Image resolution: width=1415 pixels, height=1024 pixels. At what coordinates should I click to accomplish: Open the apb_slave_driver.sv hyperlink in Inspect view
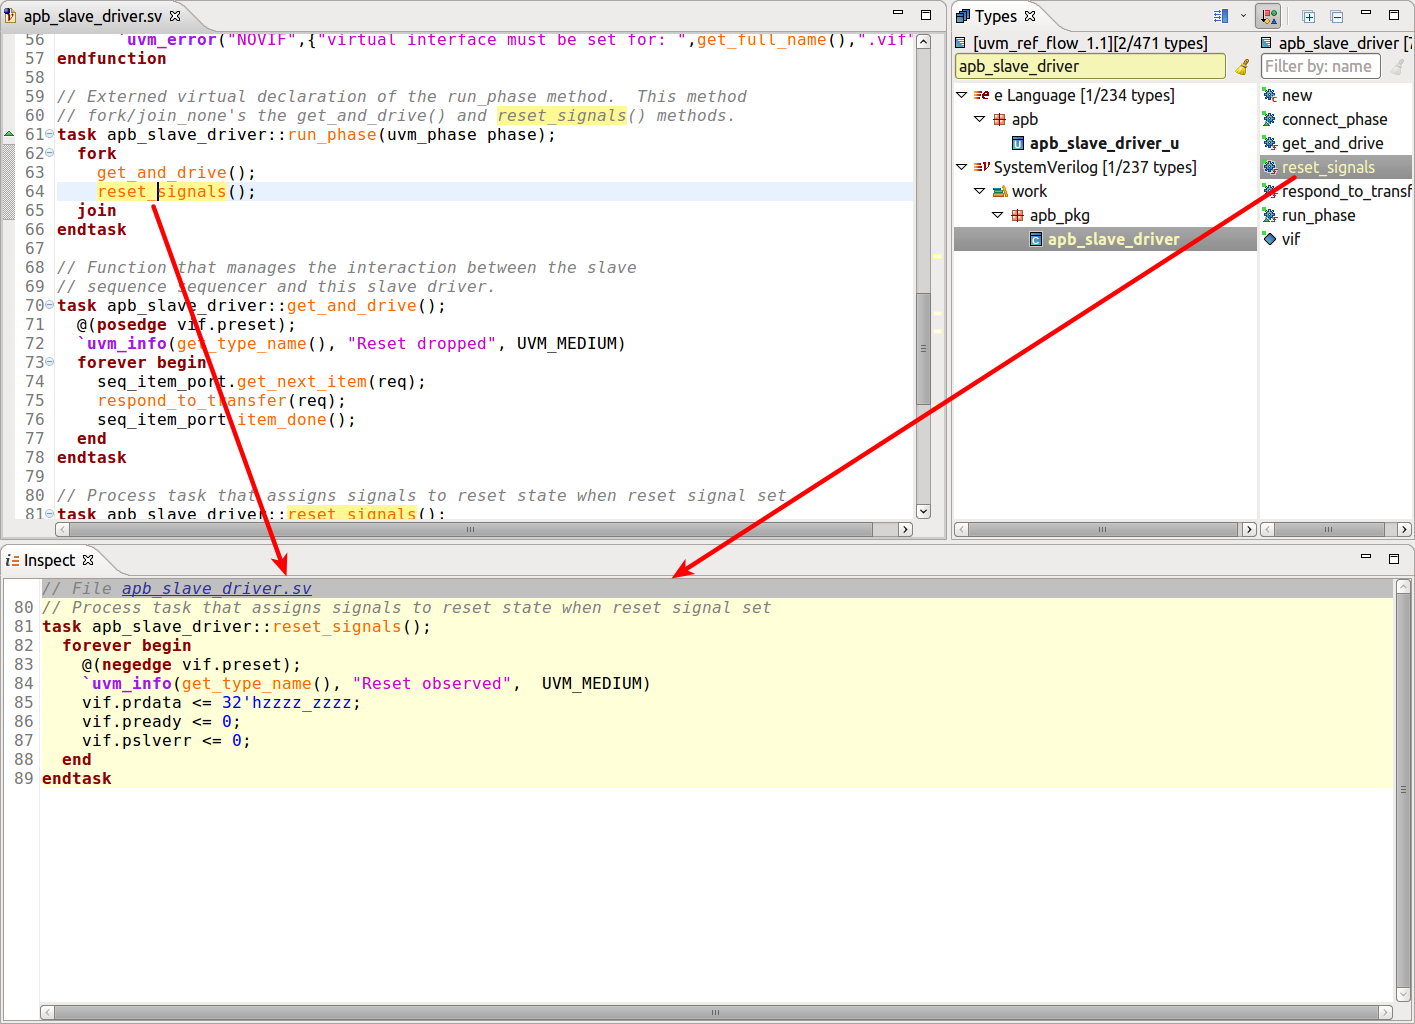(215, 588)
